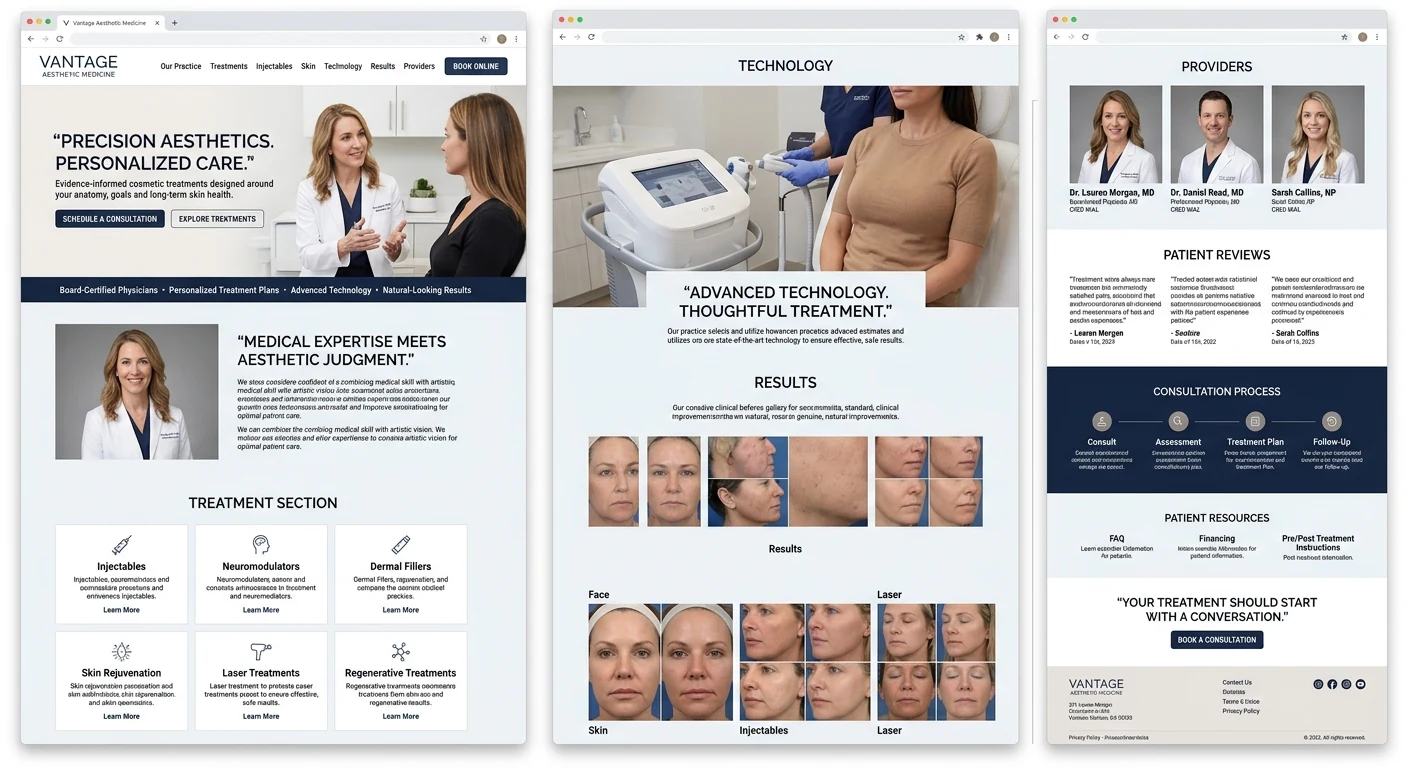Click the back arrow in the left browser window

[30, 39]
